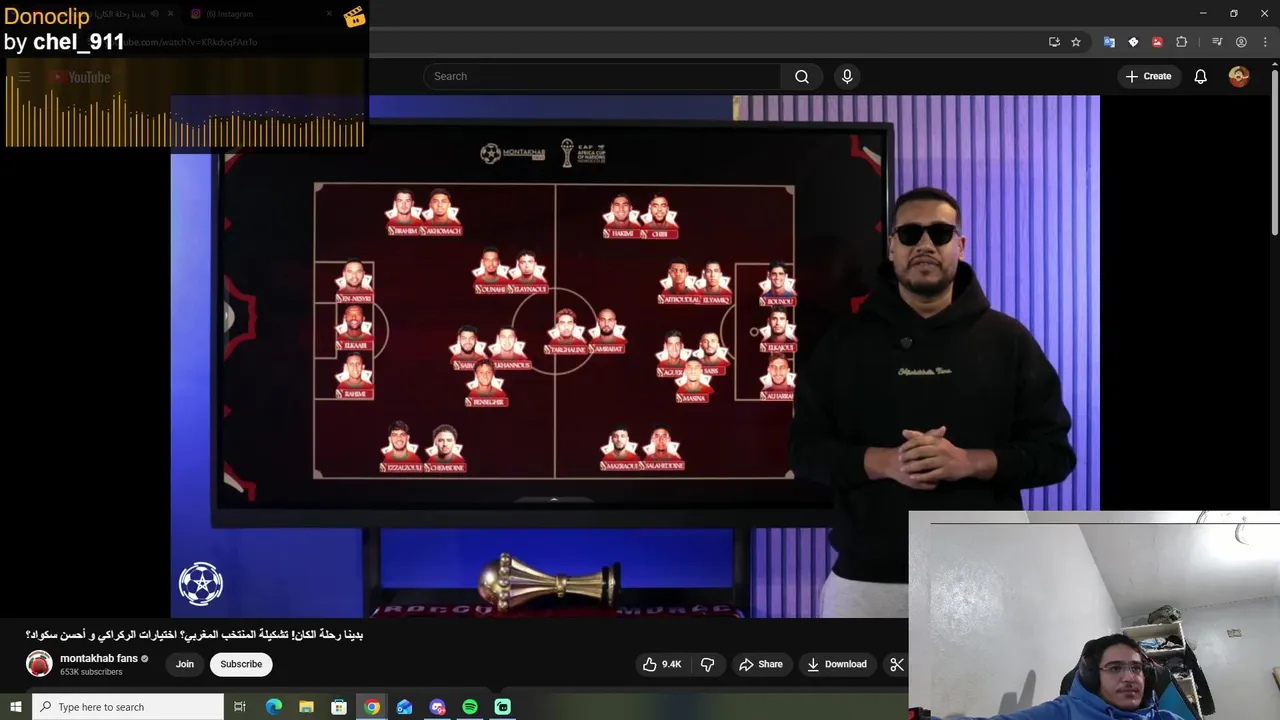Open YouTube notifications bell
The height and width of the screenshot is (720, 1280).
(1200, 76)
